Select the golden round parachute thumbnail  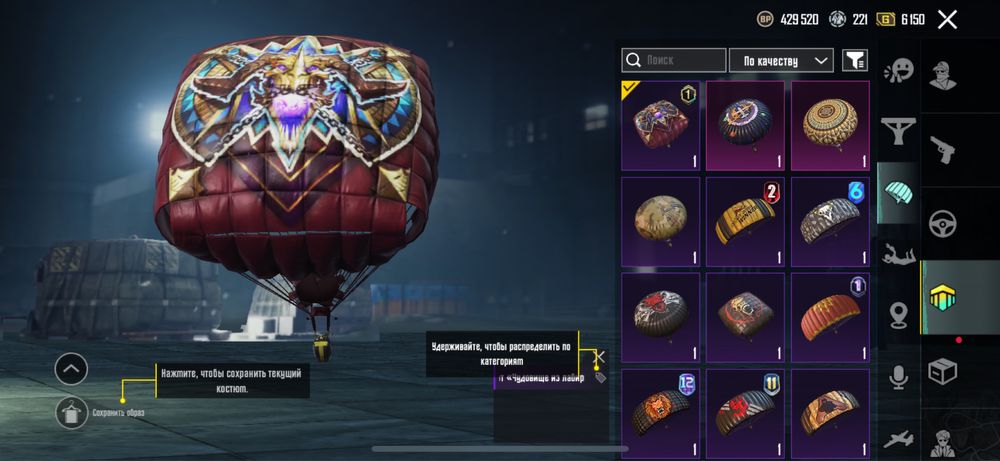coord(830,126)
